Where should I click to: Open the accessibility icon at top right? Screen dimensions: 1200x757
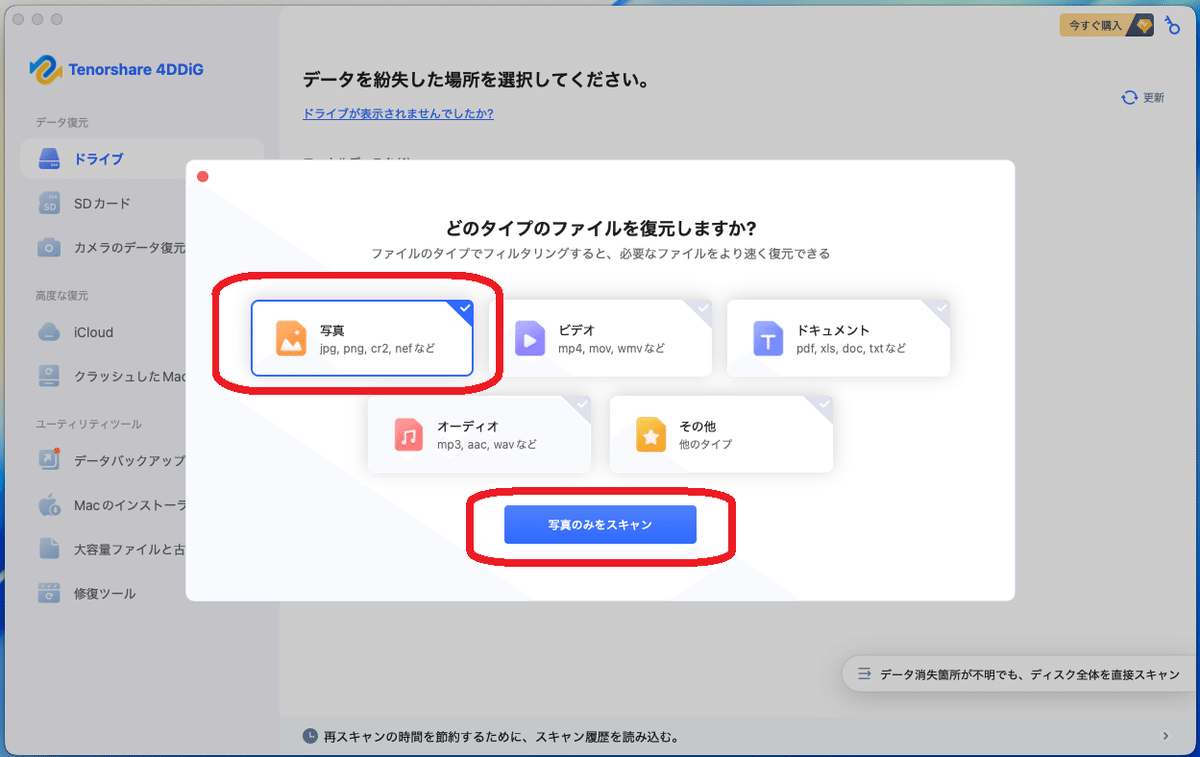1172,25
